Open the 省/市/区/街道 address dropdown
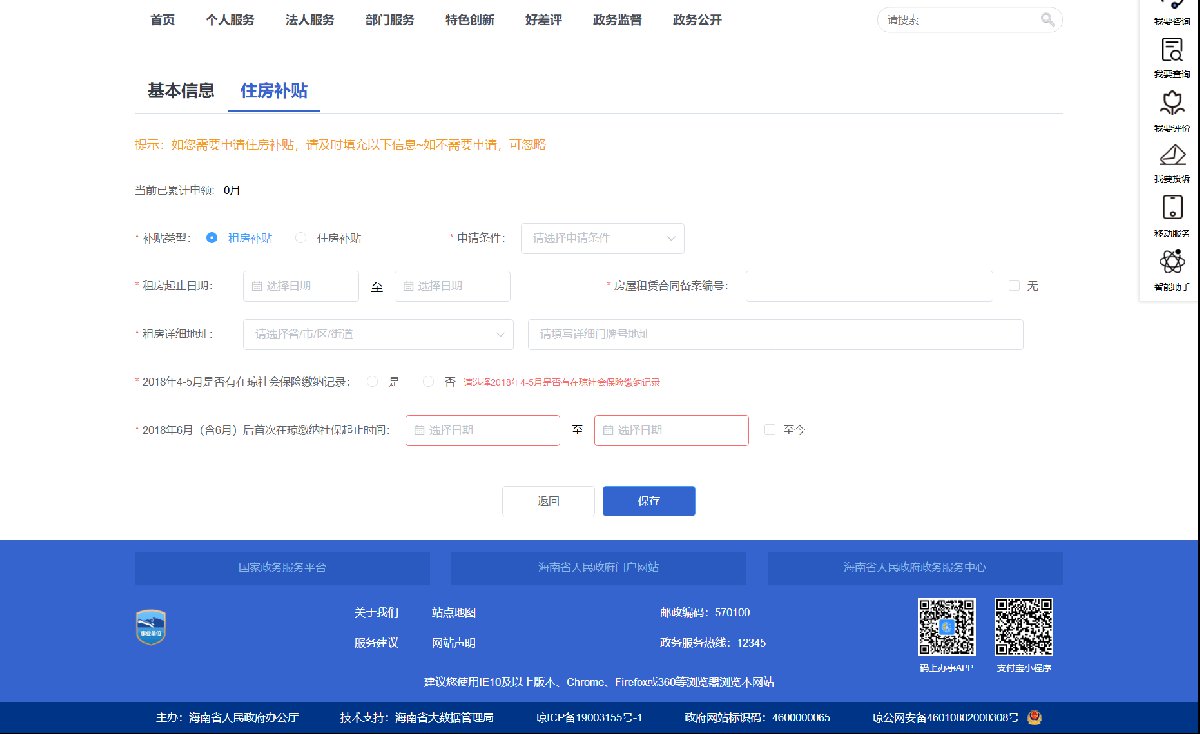 point(378,334)
